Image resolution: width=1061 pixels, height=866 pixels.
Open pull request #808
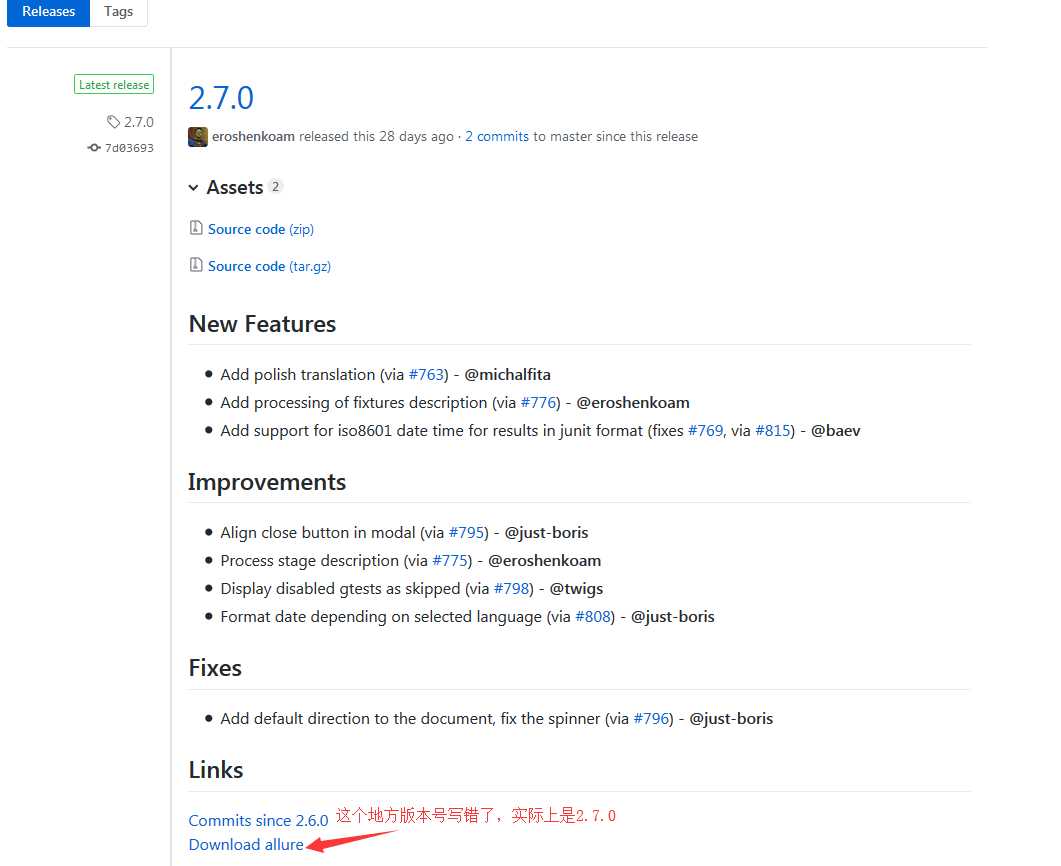click(x=593, y=617)
